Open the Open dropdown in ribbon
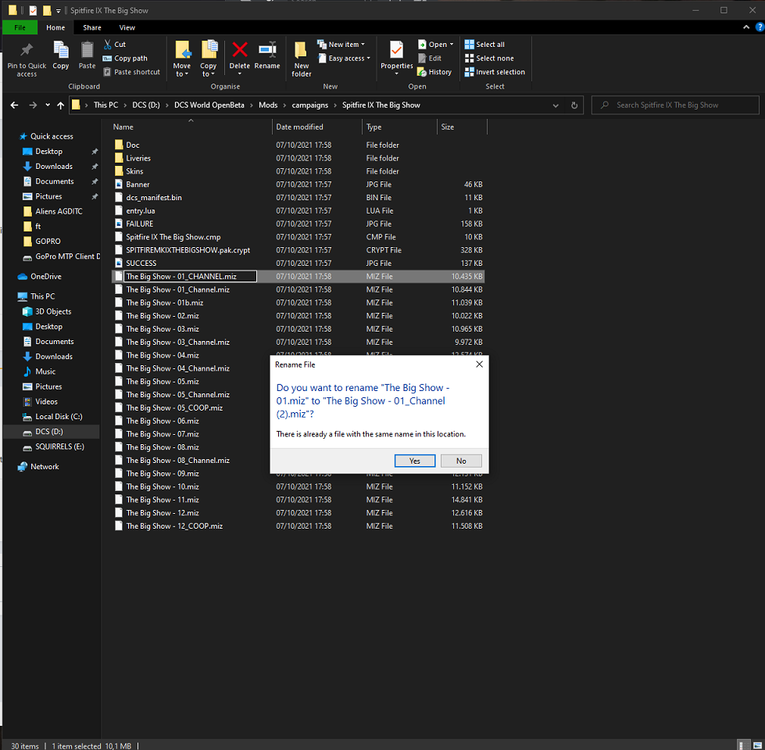Viewport: 765px width, 750px height. pyautogui.click(x=435, y=44)
